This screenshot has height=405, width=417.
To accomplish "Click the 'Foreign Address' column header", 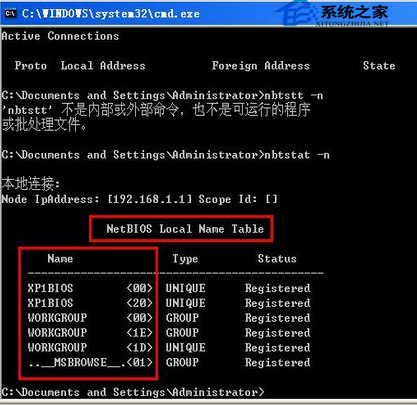I will pyautogui.click(x=261, y=66).
